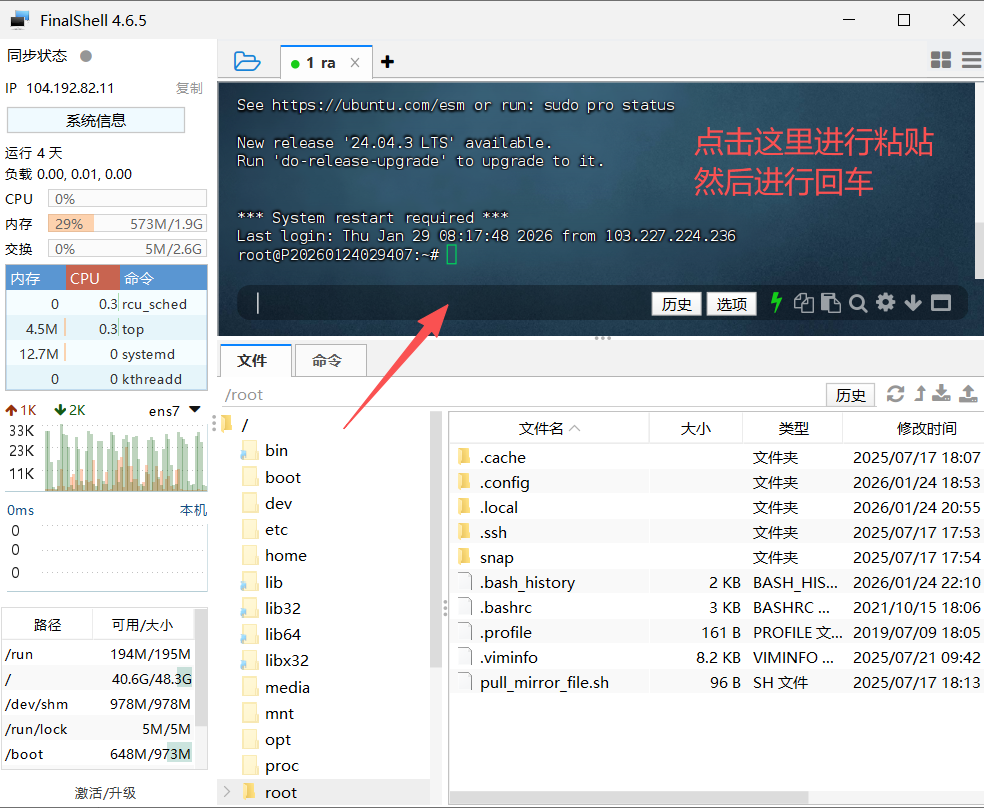Select the copy icon in terminal toolbar
The image size is (984, 808).
pos(803,303)
